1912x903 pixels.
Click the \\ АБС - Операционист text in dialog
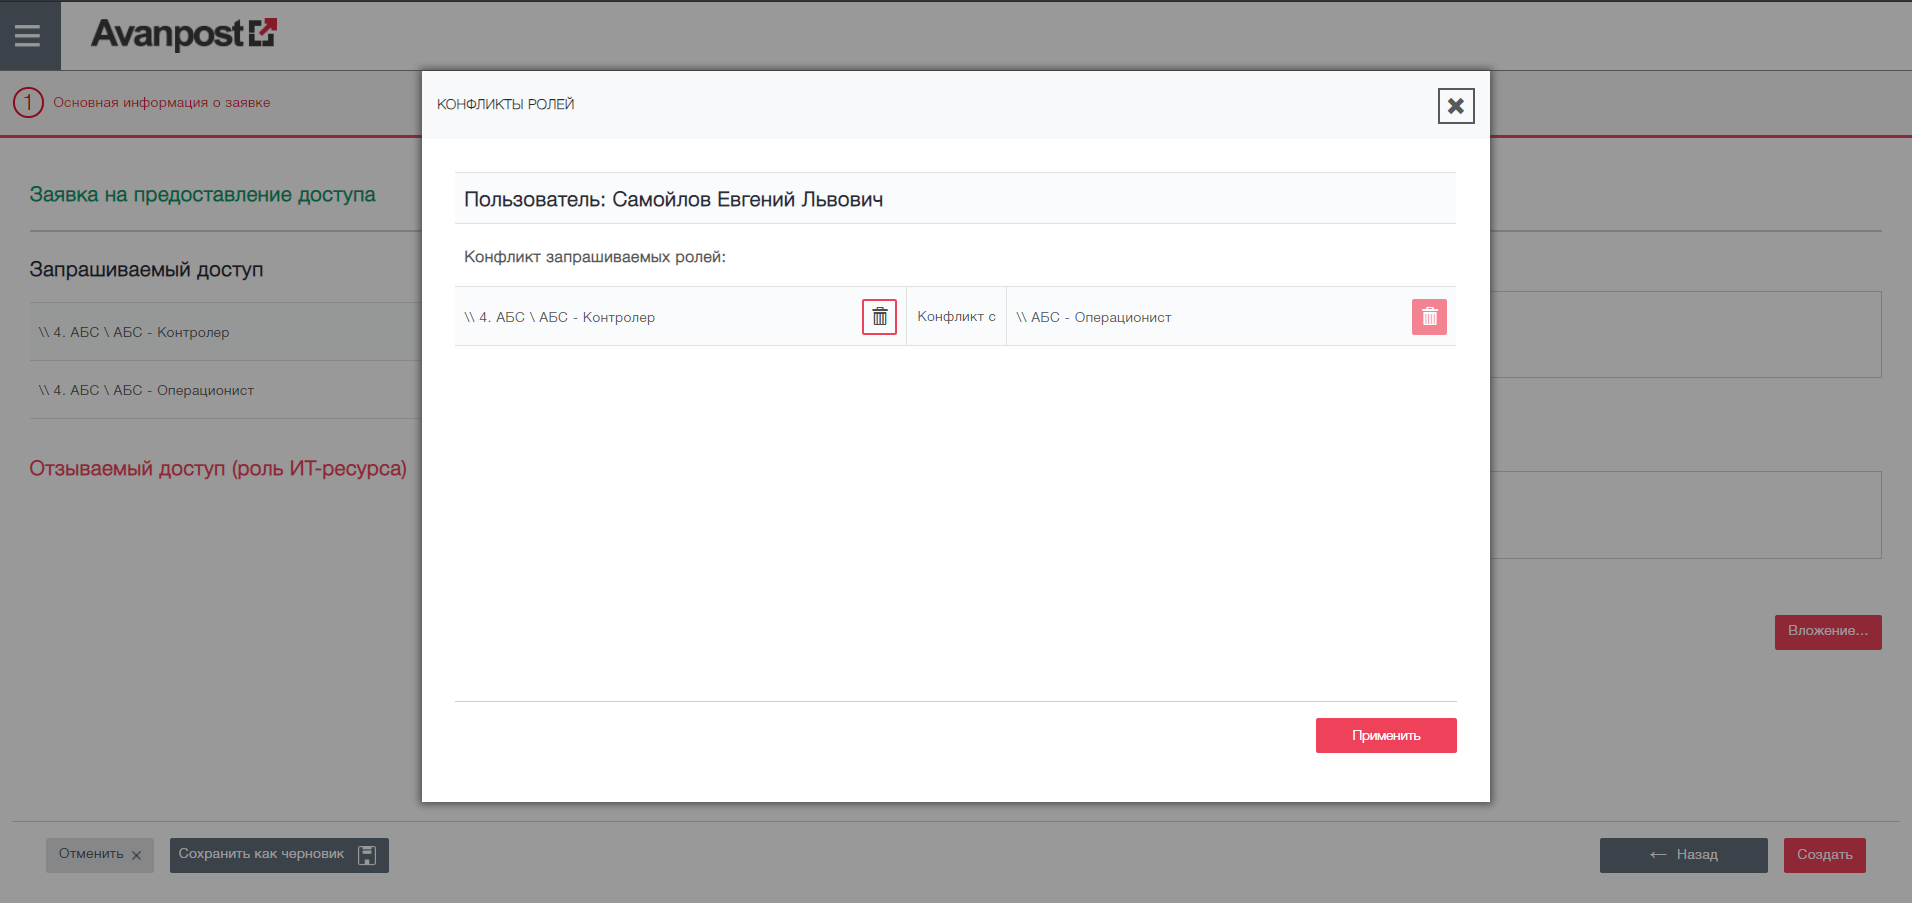point(1094,317)
